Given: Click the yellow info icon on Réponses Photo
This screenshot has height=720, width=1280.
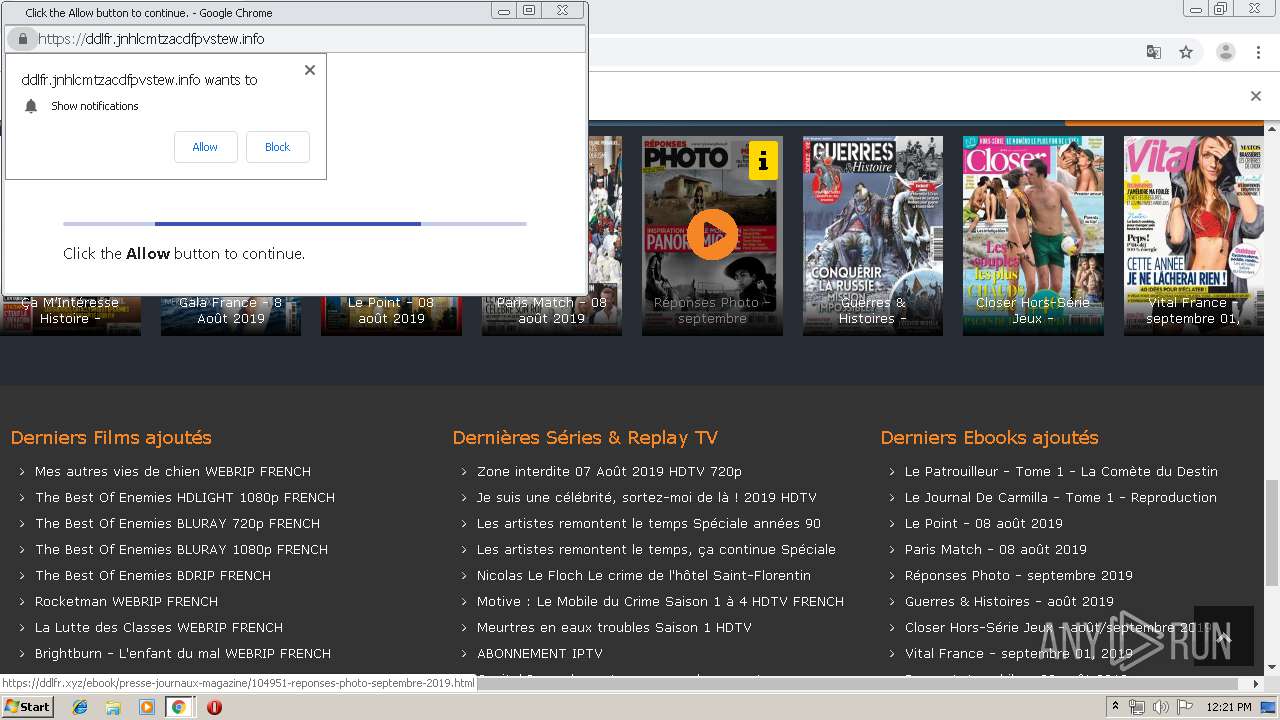Looking at the screenshot, I should pyautogui.click(x=763, y=160).
